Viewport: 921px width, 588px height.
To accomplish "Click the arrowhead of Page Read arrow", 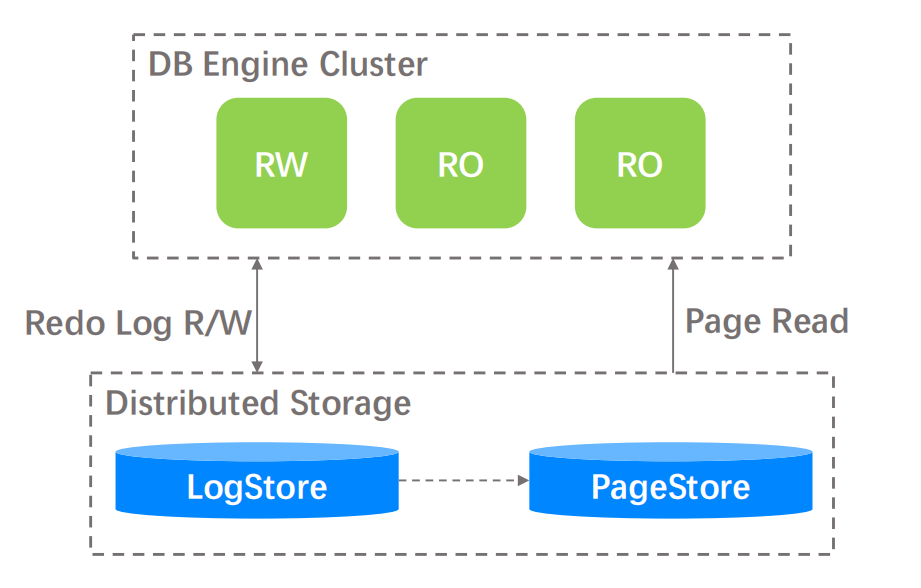I will coord(673,266).
